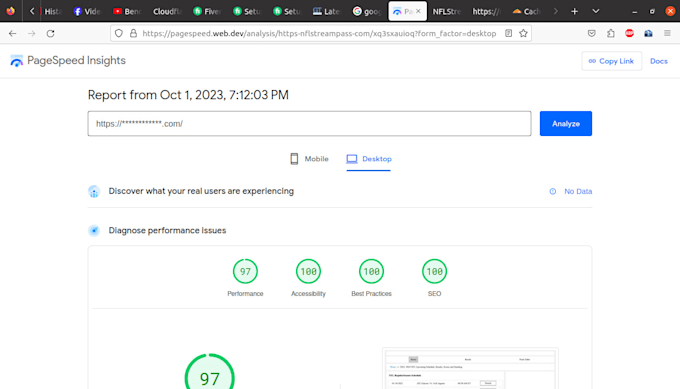Open the Google search tab

(x=366, y=11)
